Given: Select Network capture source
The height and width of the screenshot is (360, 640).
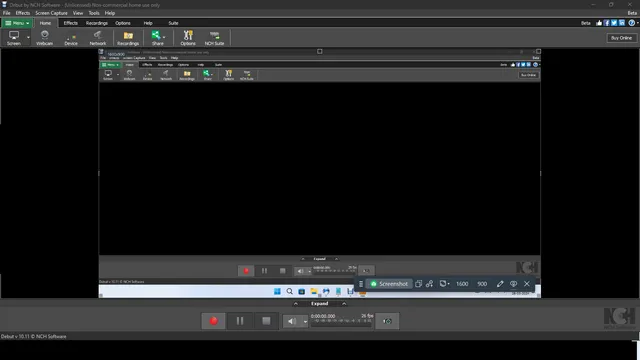Looking at the screenshot, I should click(98, 38).
